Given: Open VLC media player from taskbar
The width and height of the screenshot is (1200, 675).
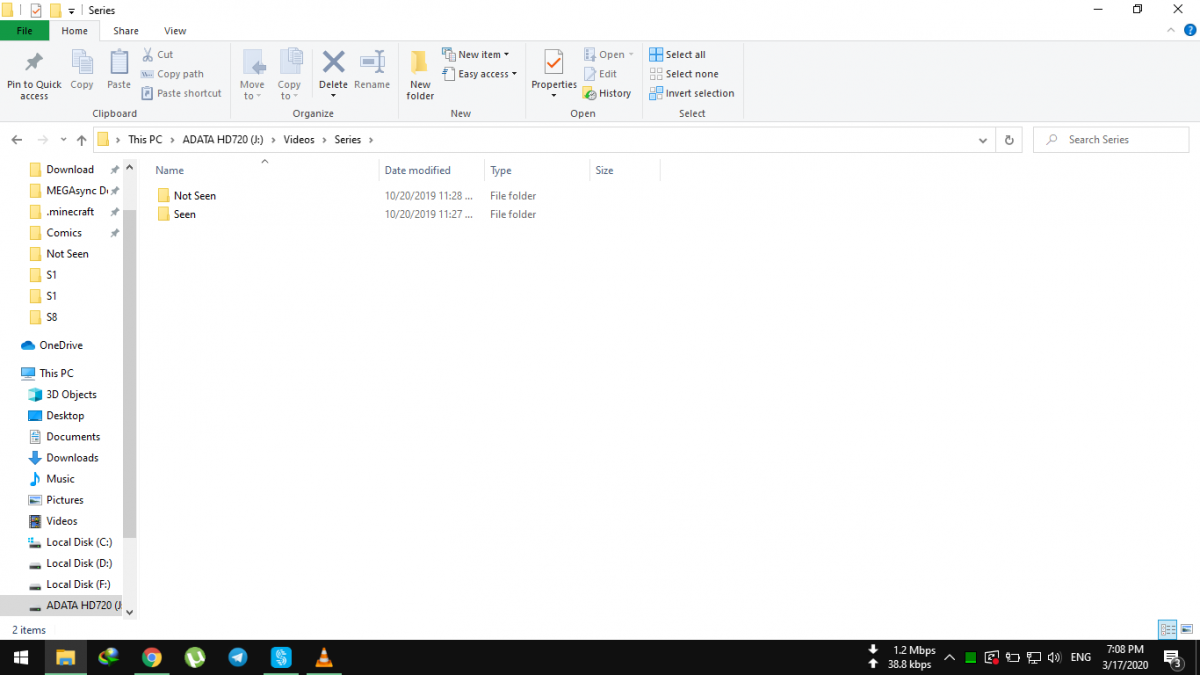Looking at the screenshot, I should [323, 657].
